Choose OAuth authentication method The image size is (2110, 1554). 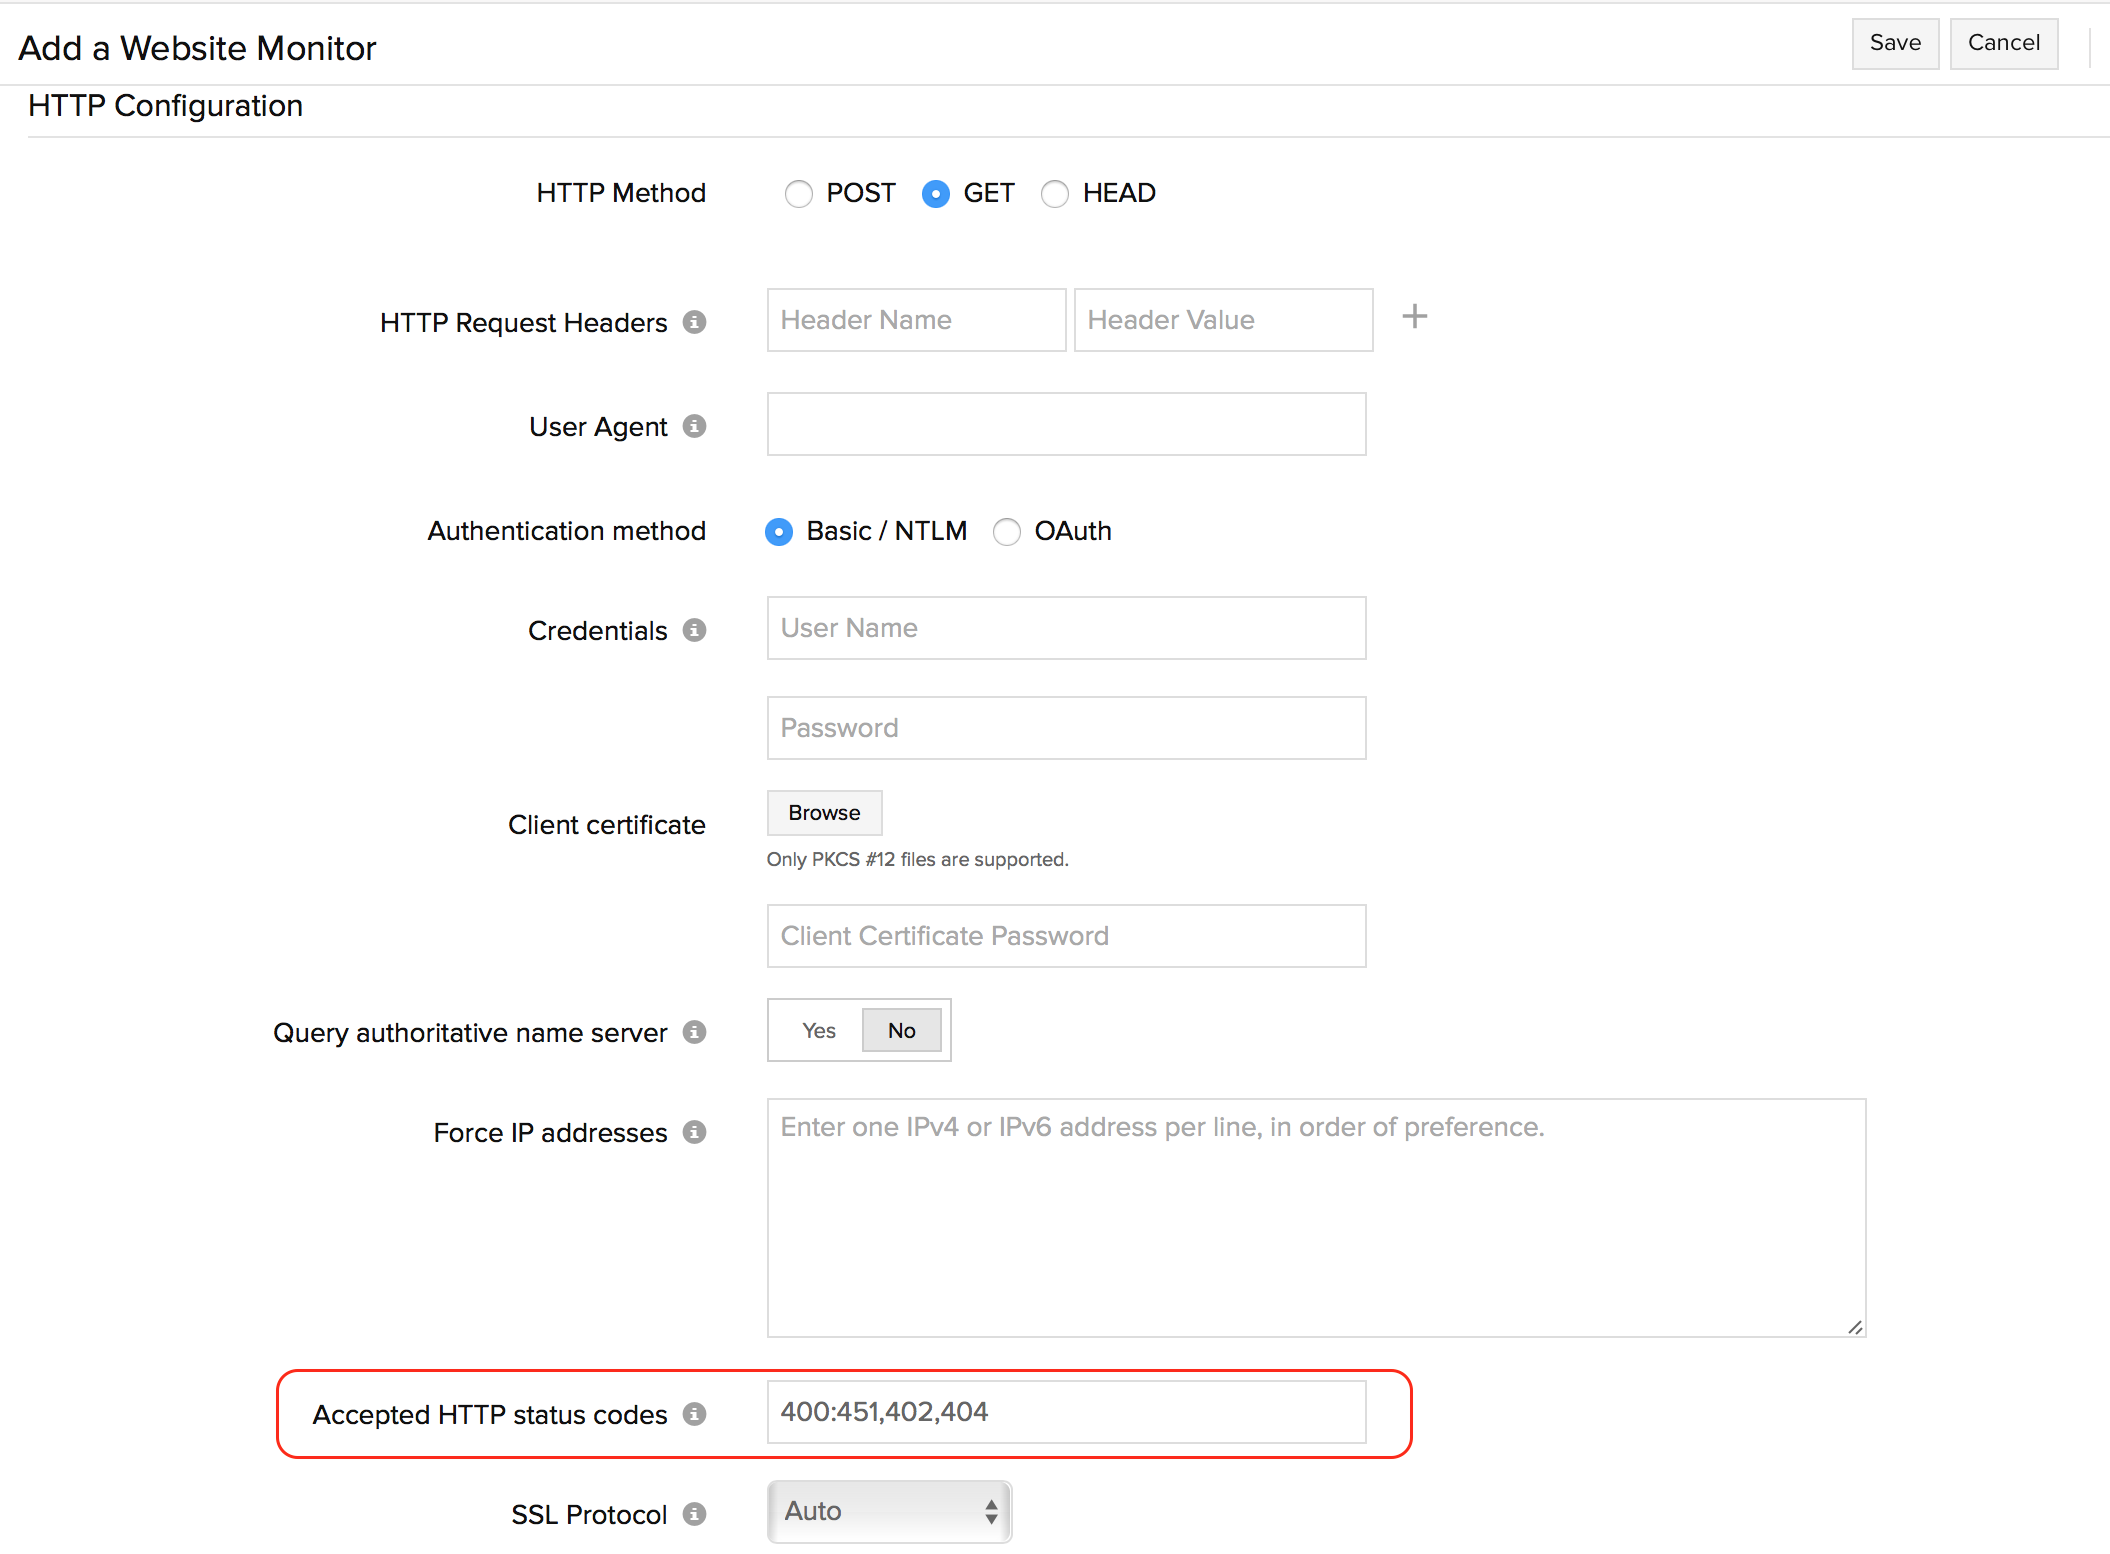tap(1007, 531)
